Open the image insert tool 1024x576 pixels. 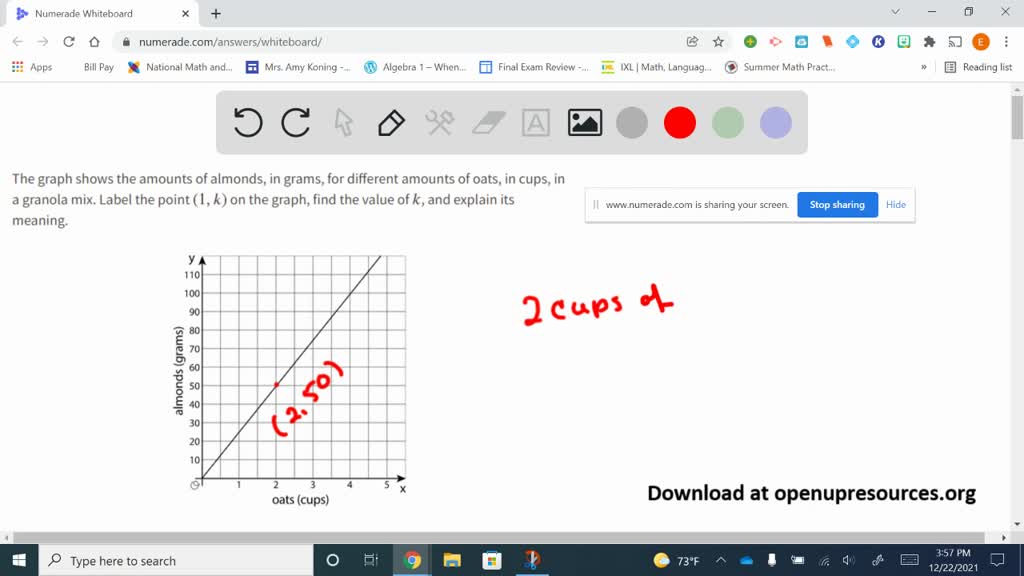[x=583, y=122]
